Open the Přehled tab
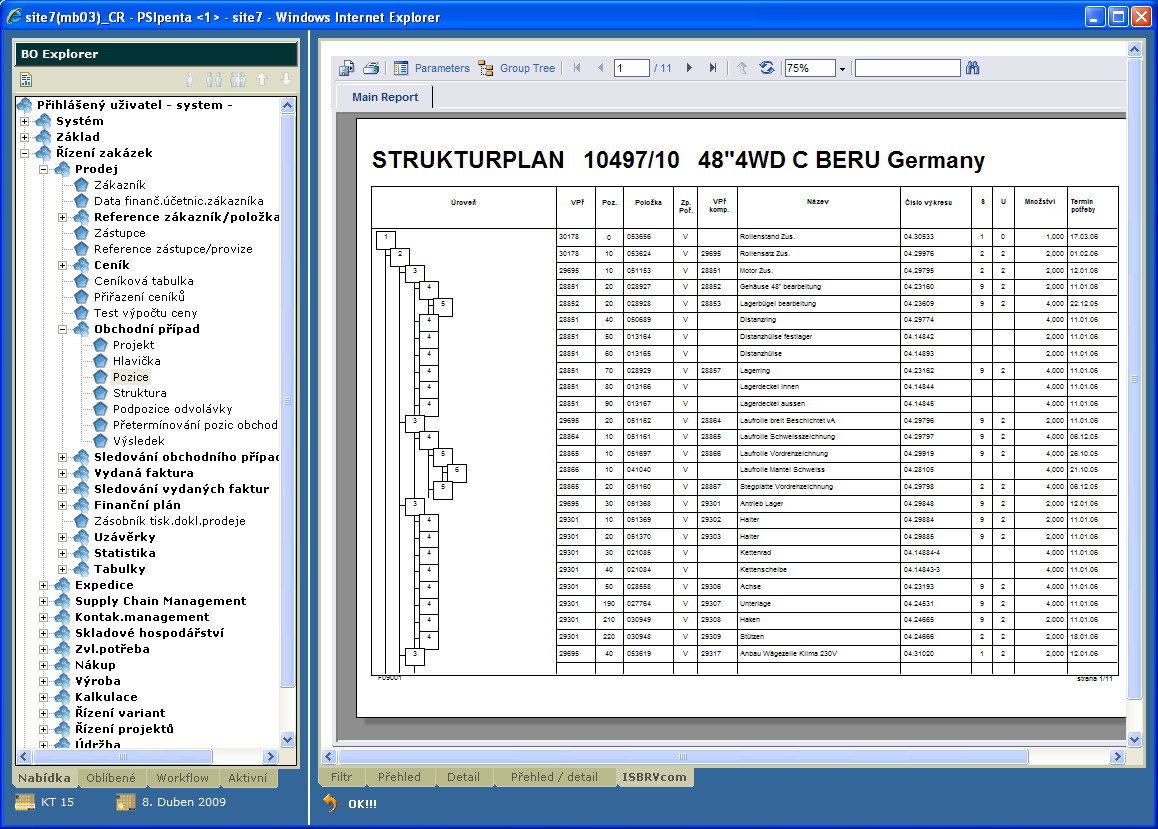This screenshot has height=829, width=1158. (x=399, y=777)
